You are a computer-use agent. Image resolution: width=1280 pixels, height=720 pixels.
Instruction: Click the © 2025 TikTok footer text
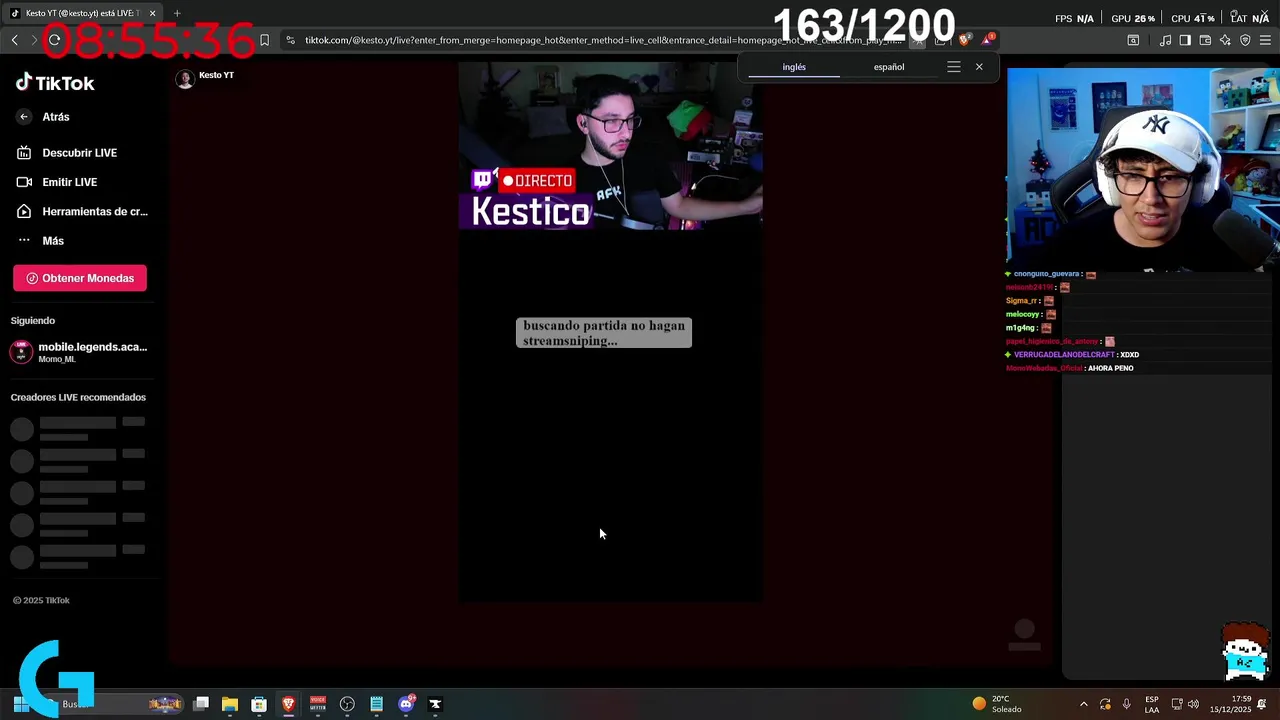point(41,600)
